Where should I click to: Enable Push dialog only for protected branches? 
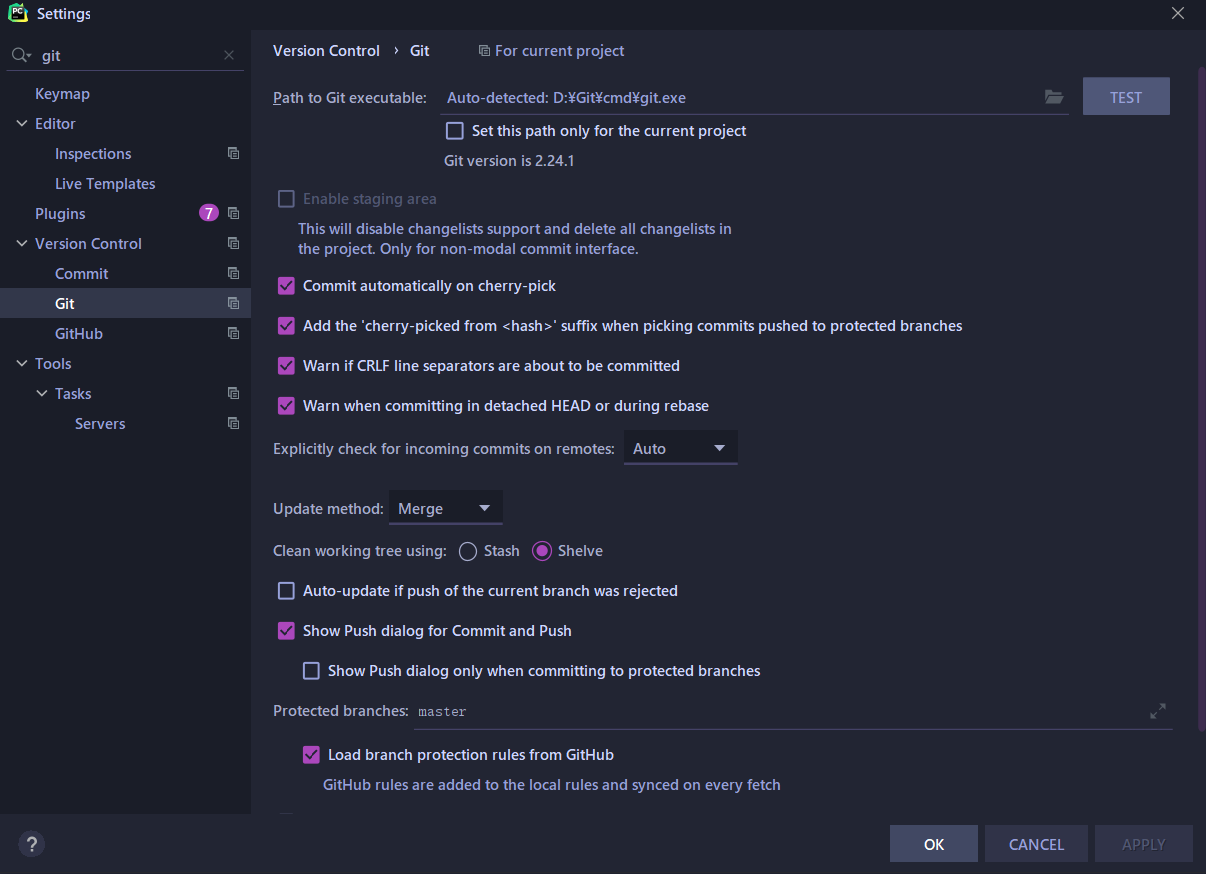(x=311, y=671)
